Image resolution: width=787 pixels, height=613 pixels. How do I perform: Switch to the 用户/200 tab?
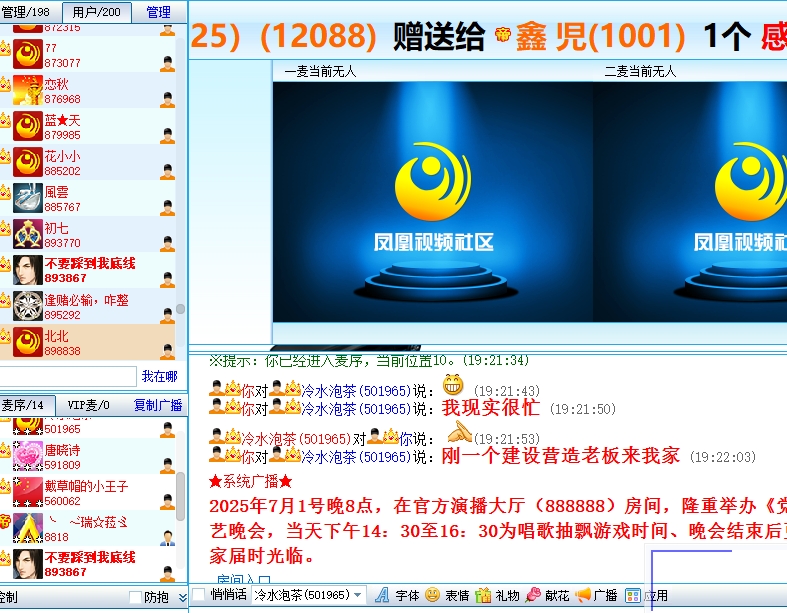pos(96,12)
